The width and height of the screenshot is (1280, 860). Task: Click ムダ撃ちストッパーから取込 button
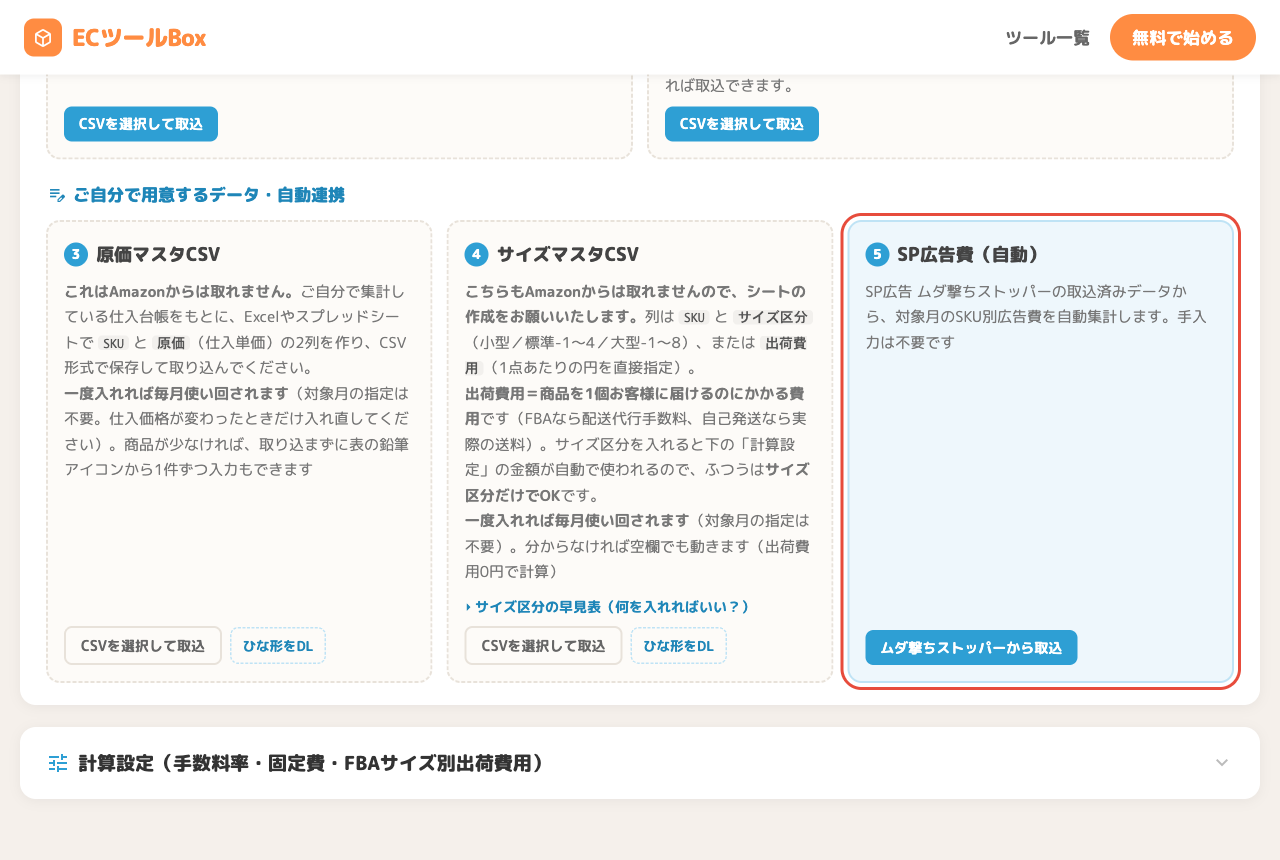point(971,648)
